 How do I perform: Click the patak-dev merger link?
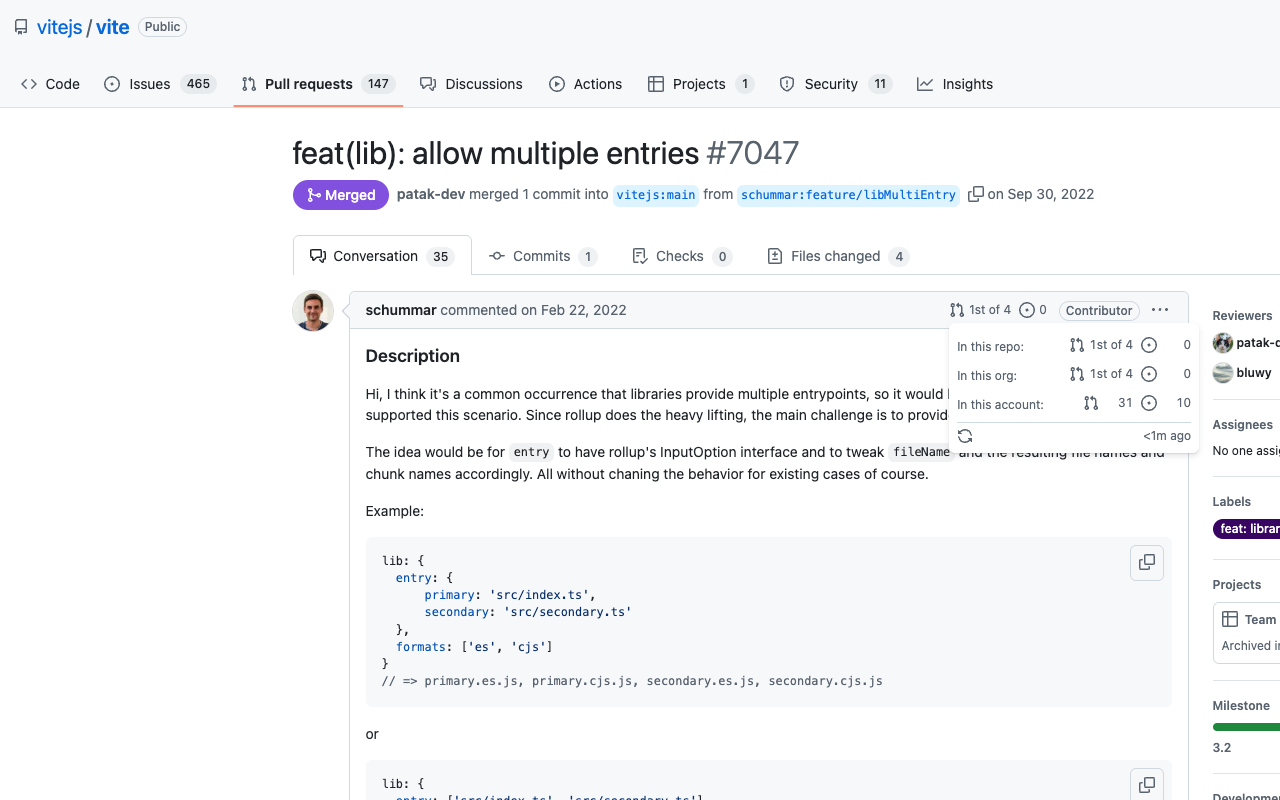coord(430,194)
